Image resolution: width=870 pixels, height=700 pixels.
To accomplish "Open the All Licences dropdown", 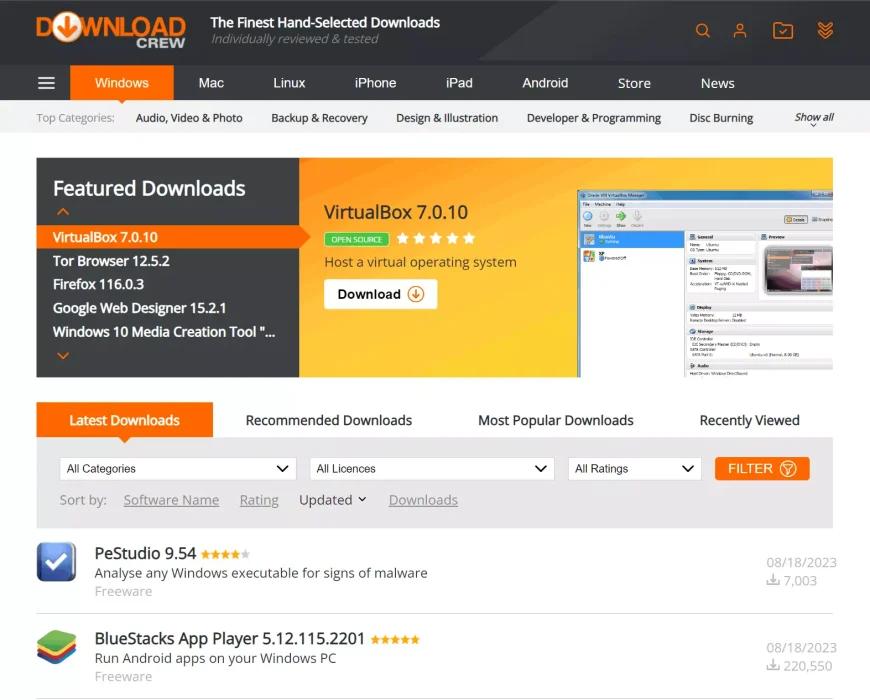I will point(432,469).
